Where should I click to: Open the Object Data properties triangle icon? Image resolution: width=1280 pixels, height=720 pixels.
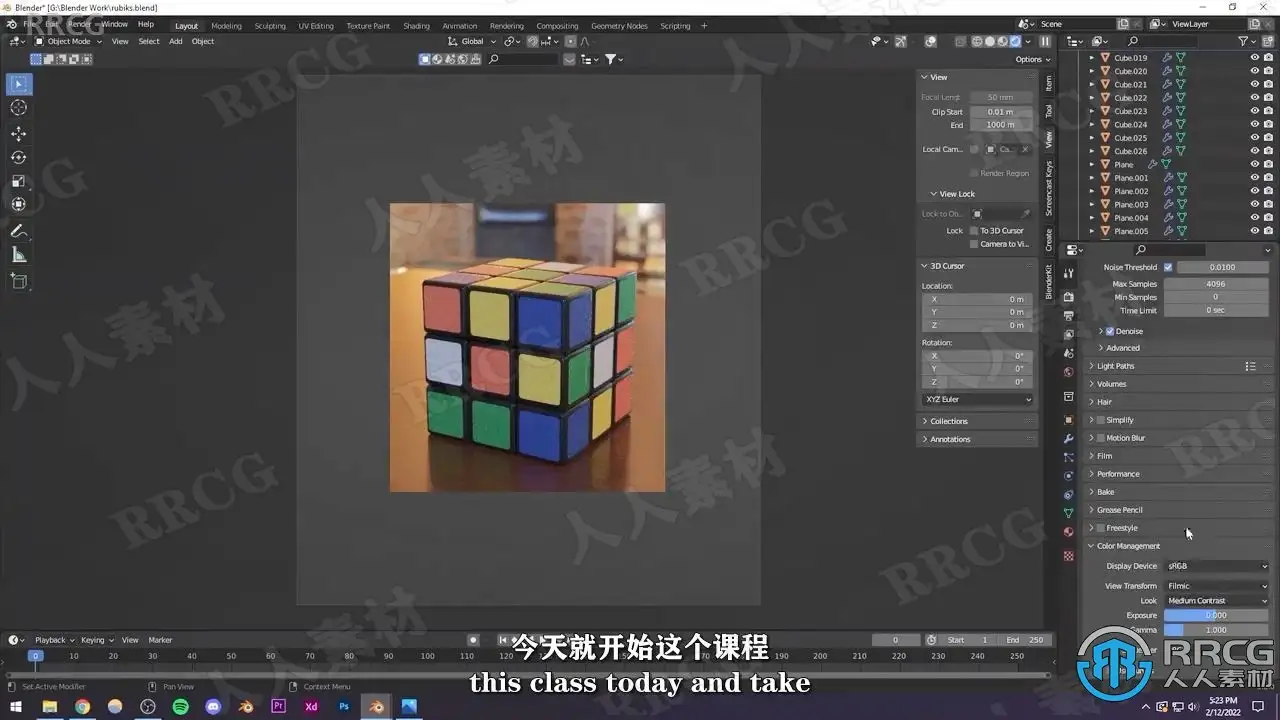pyautogui.click(x=1068, y=513)
